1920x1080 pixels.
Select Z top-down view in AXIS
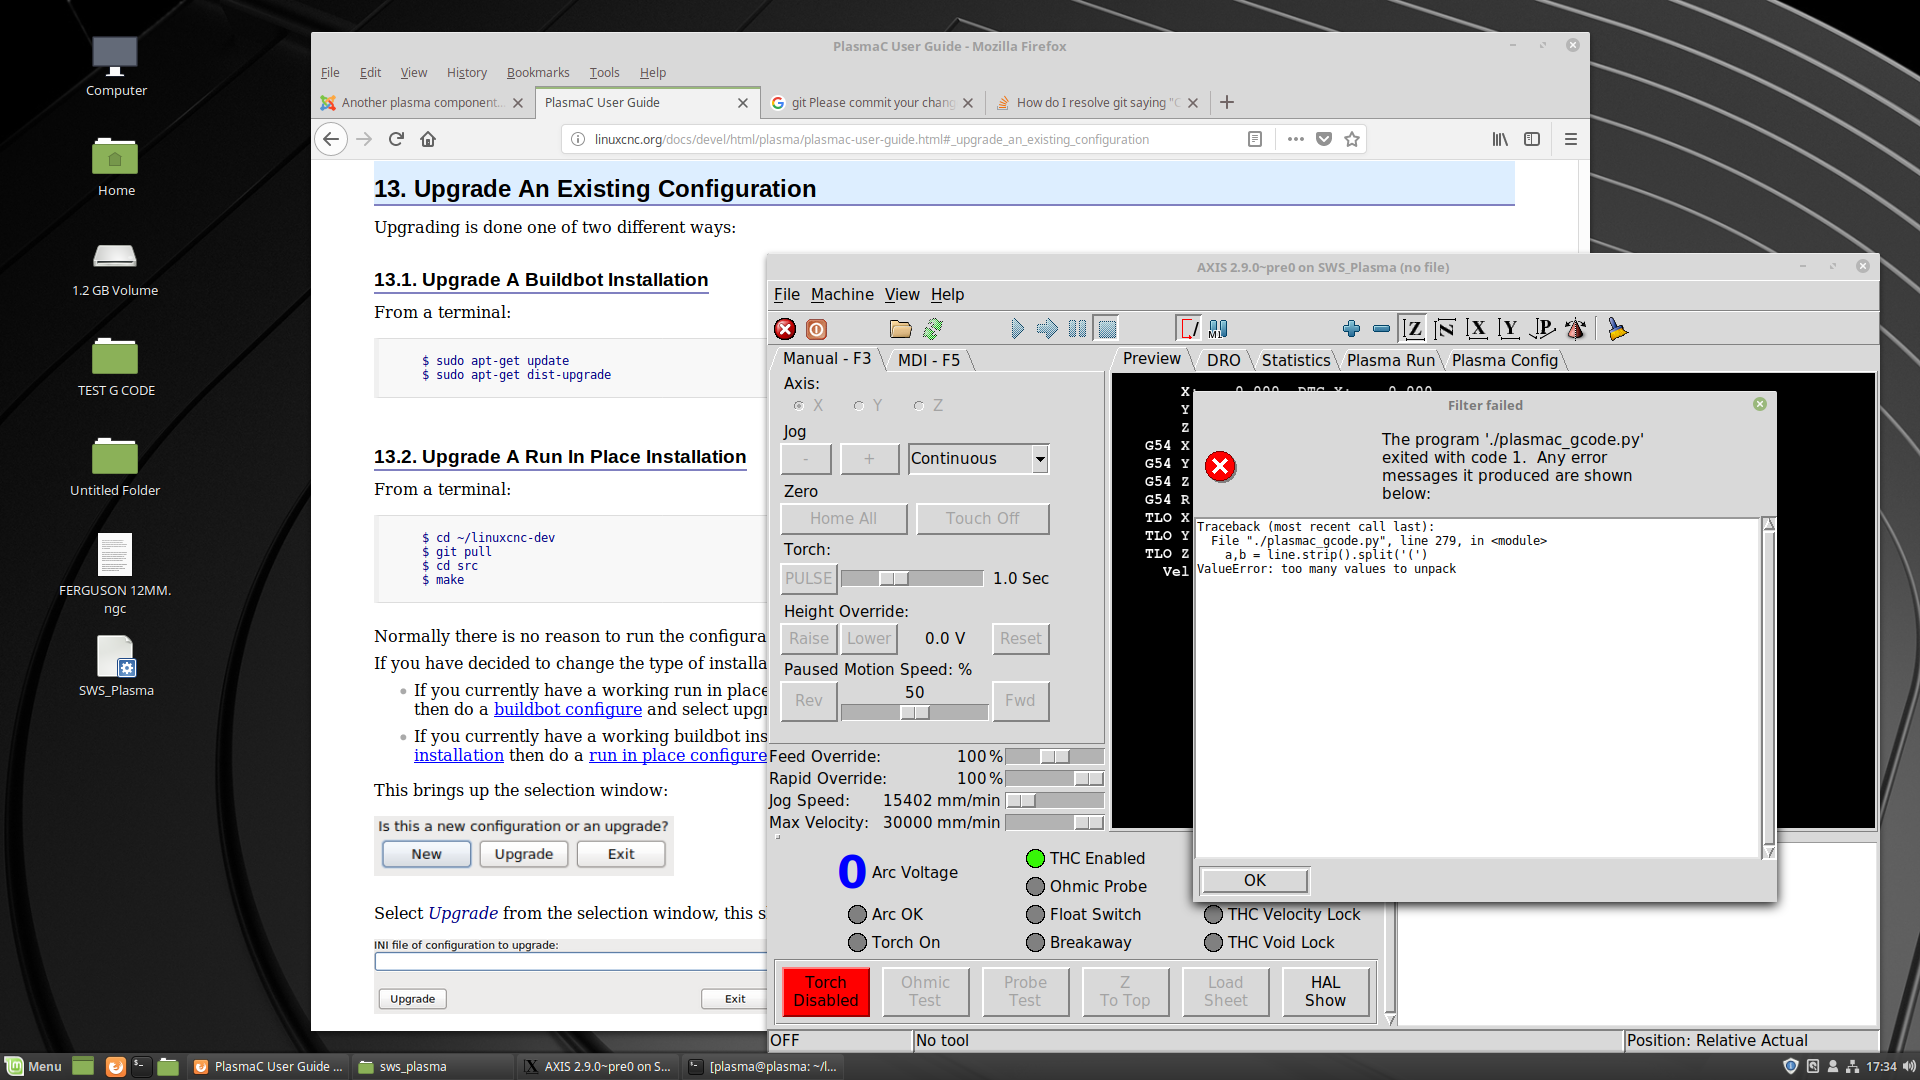click(x=1413, y=329)
